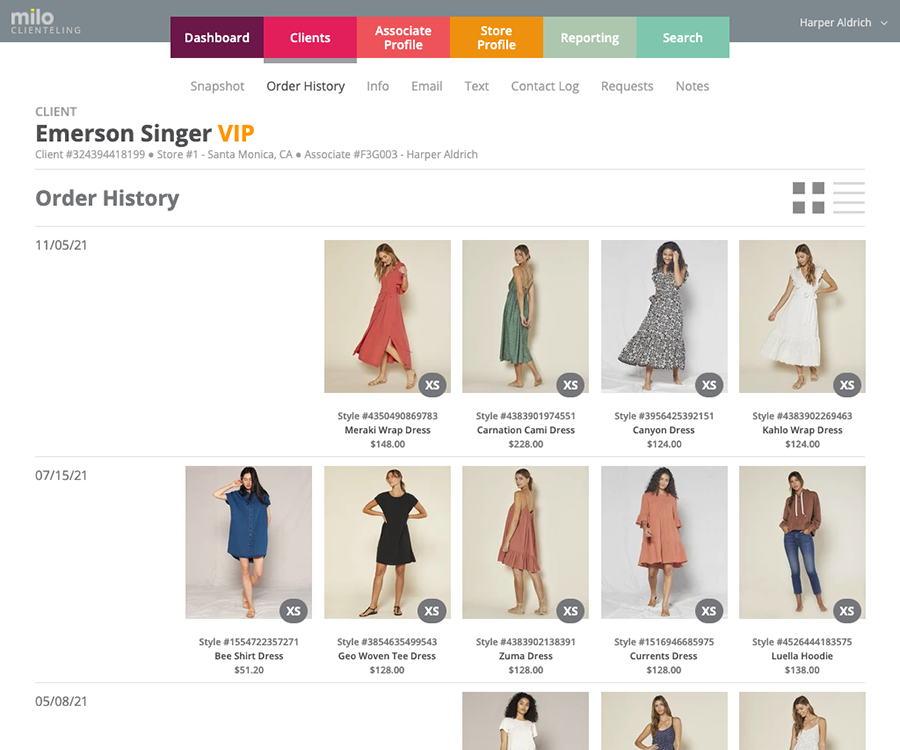Click XS size badge on Kahlo Wrap Dress
Image resolution: width=900 pixels, height=750 pixels.
pyautogui.click(x=847, y=385)
